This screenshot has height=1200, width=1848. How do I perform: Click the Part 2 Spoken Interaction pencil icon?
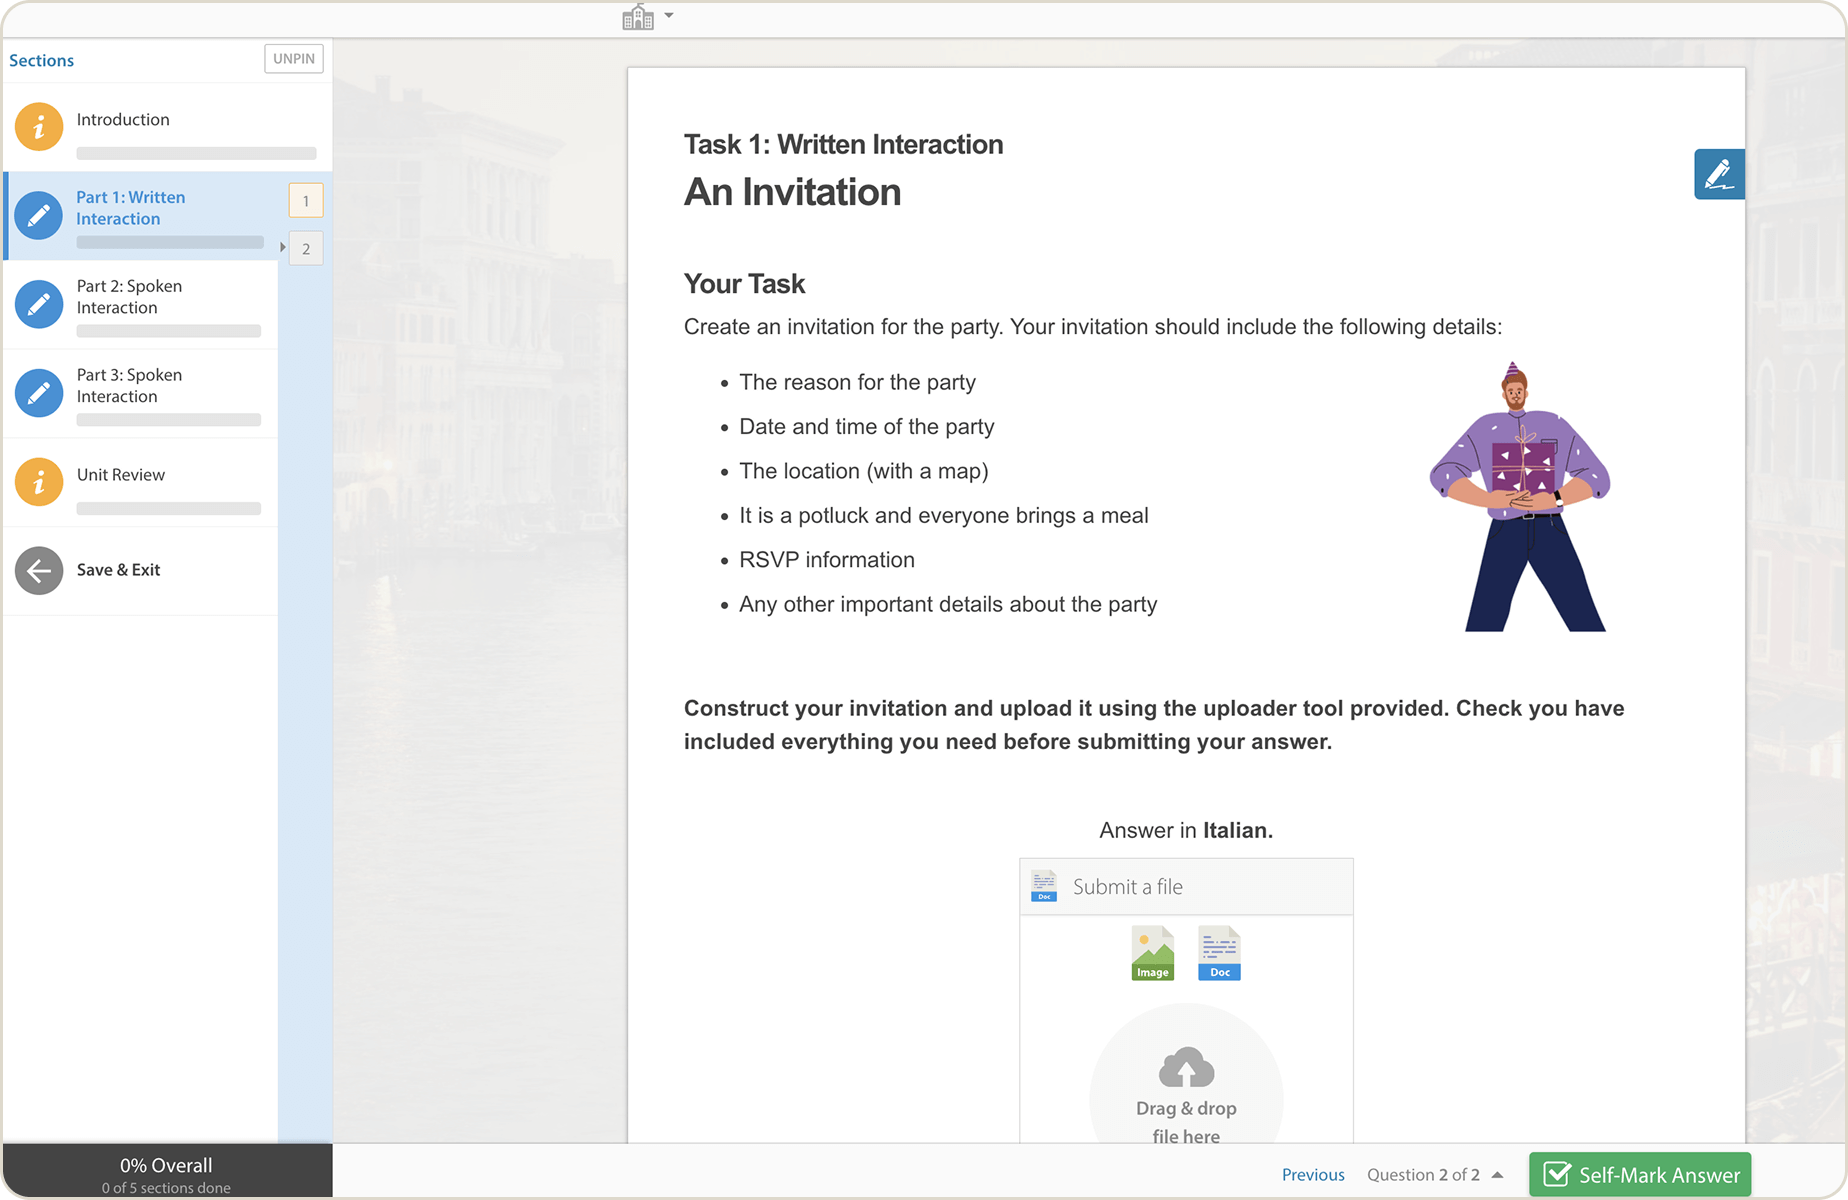(x=39, y=304)
